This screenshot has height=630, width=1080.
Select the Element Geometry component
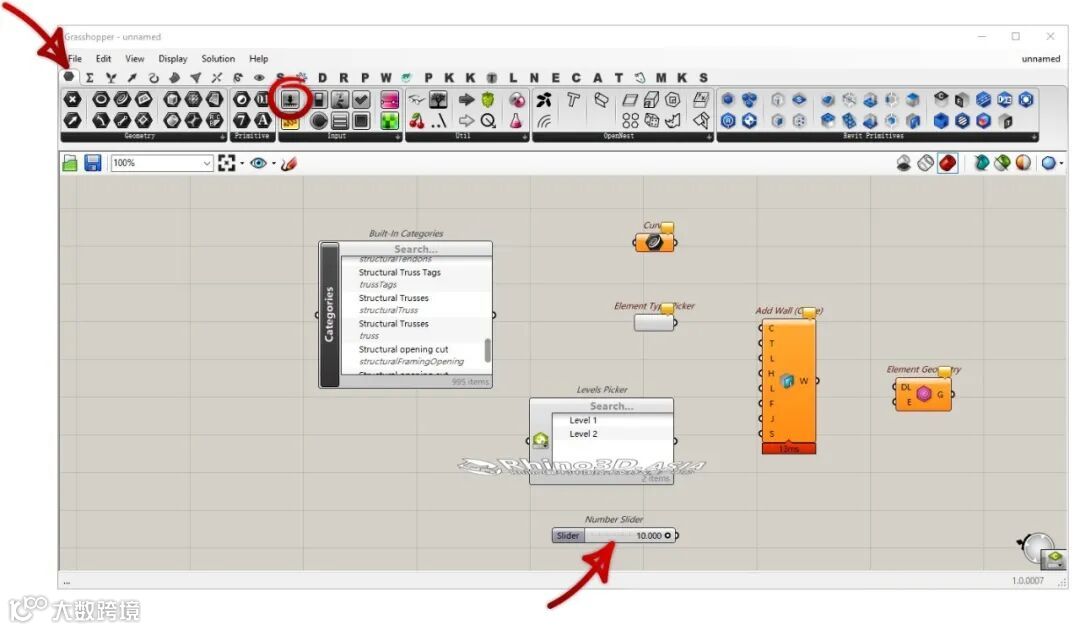click(x=924, y=394)
